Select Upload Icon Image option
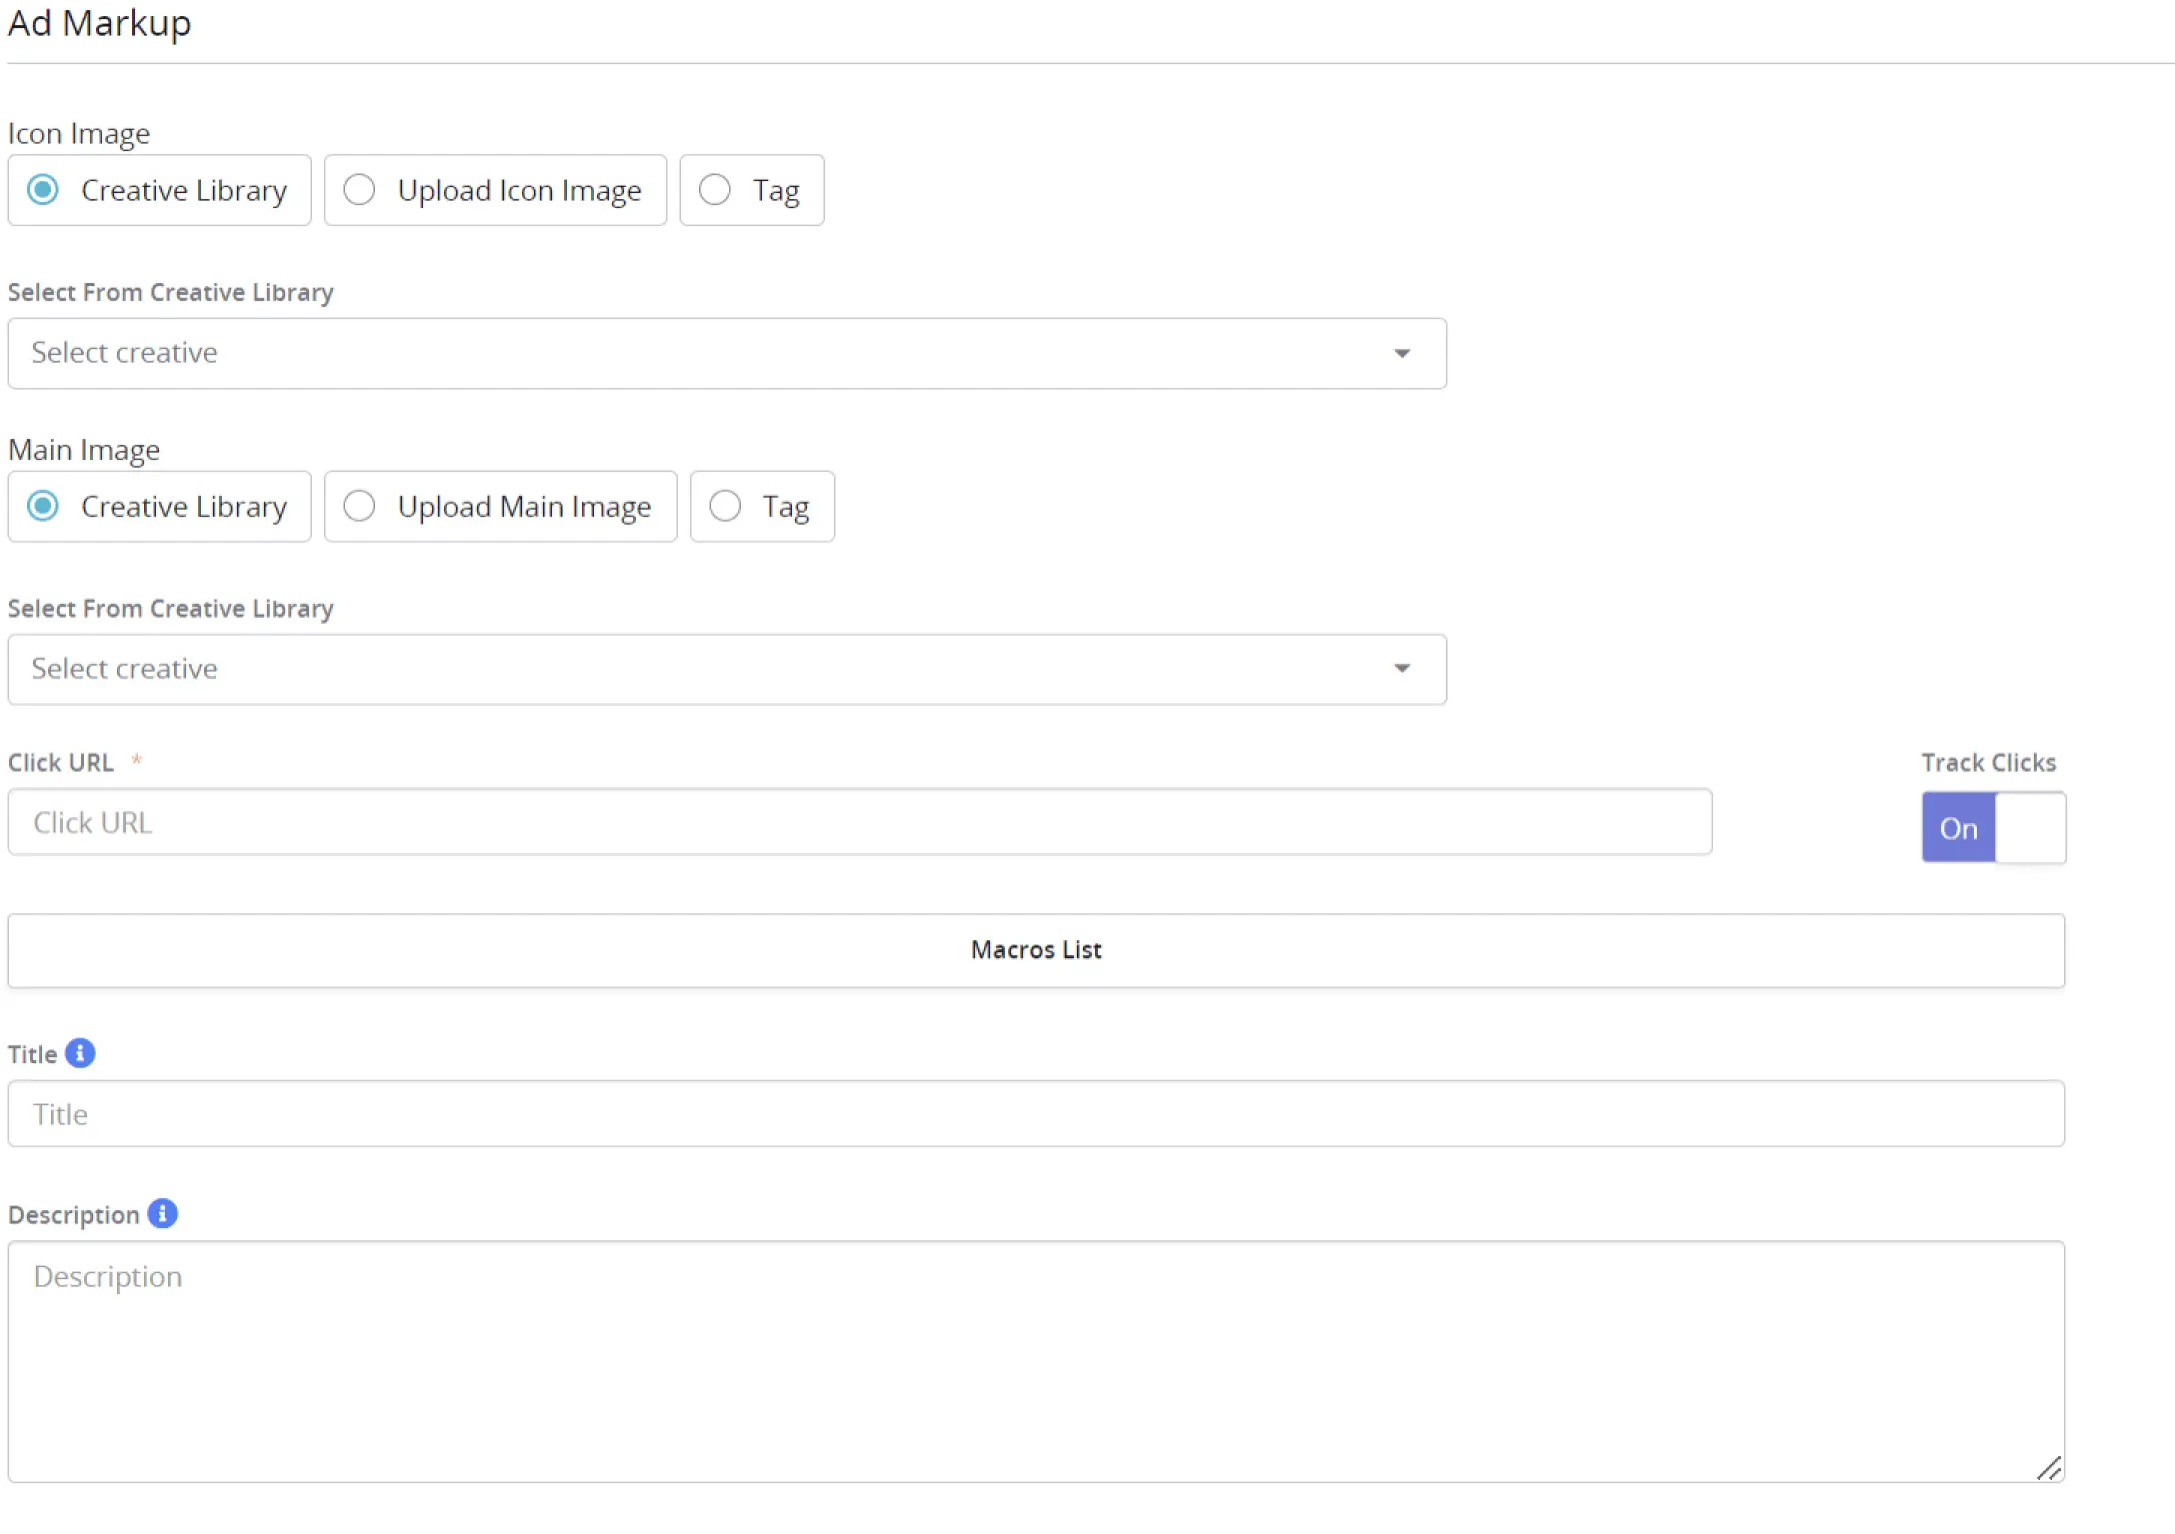Screen dimensions: 2175x1534 pos(359,189)
